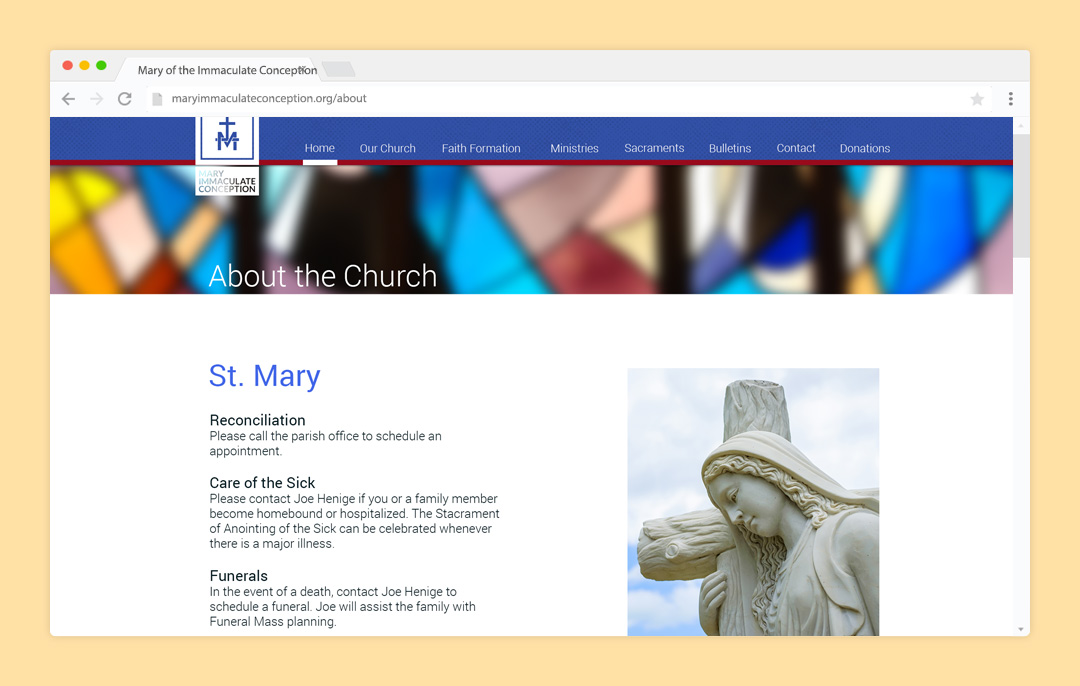Screen dimensions: 1080x686
Task: Click the browser back arrow
Action: tap(68, 99)
